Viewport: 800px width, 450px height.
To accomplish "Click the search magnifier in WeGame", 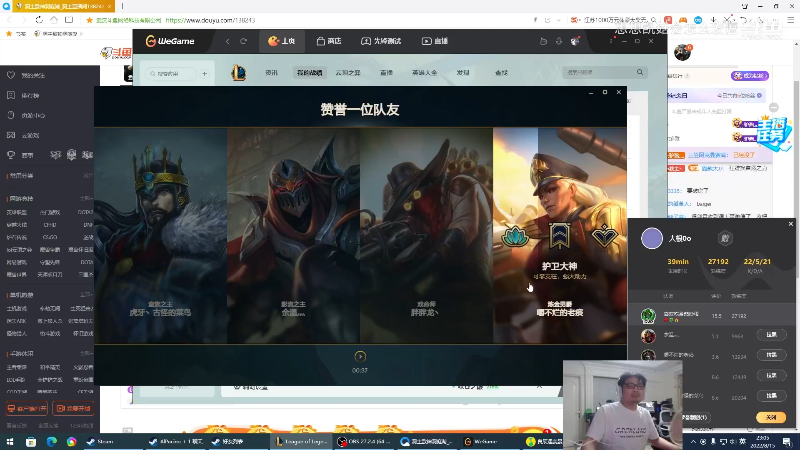I will click(x=640, y=72).
